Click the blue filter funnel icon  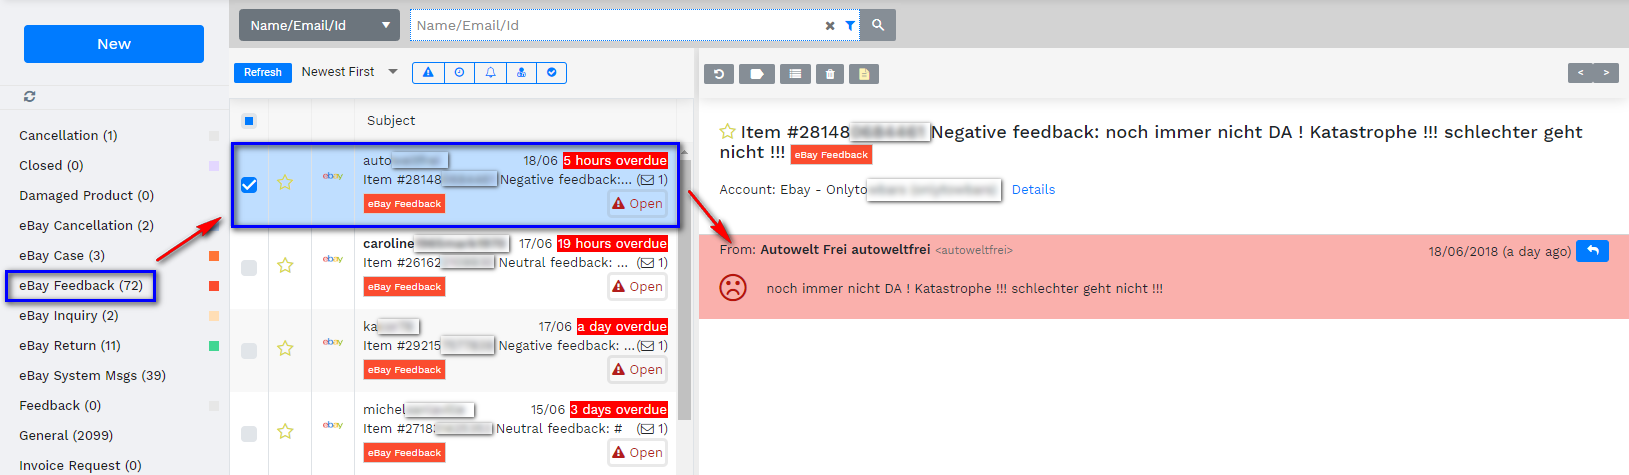tap(850, 26)
